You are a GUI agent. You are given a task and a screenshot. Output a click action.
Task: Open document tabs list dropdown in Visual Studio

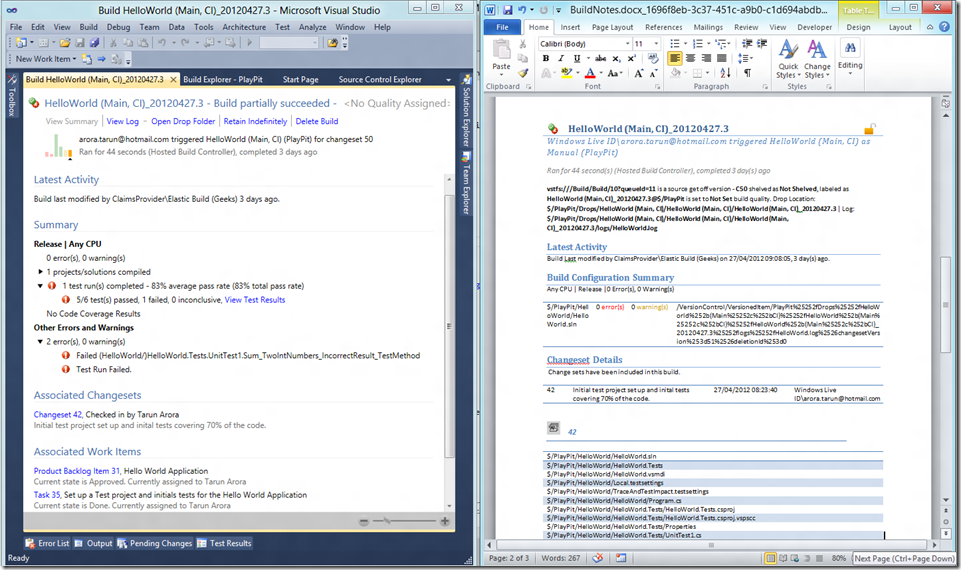click(449, 80)
